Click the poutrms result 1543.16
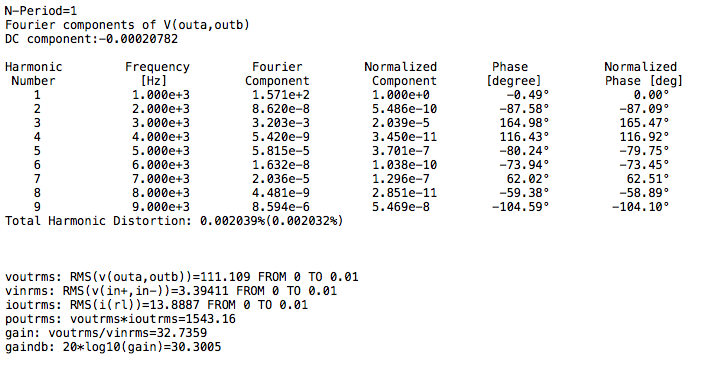This screenshot has height=377, width=712. click(210, 319)
